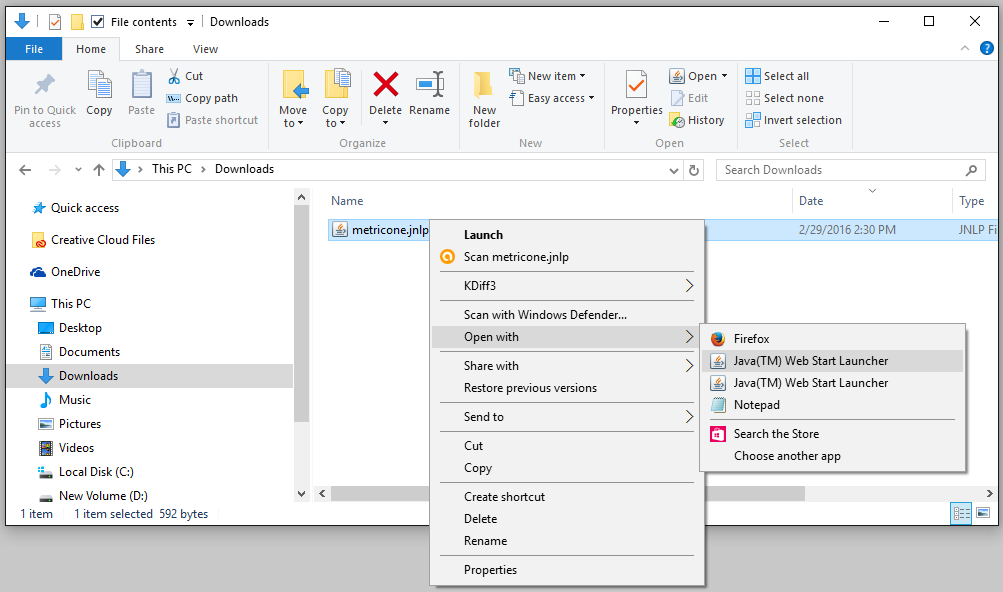Click the Select none button
Screen dimensions: 1003x592
785,98
